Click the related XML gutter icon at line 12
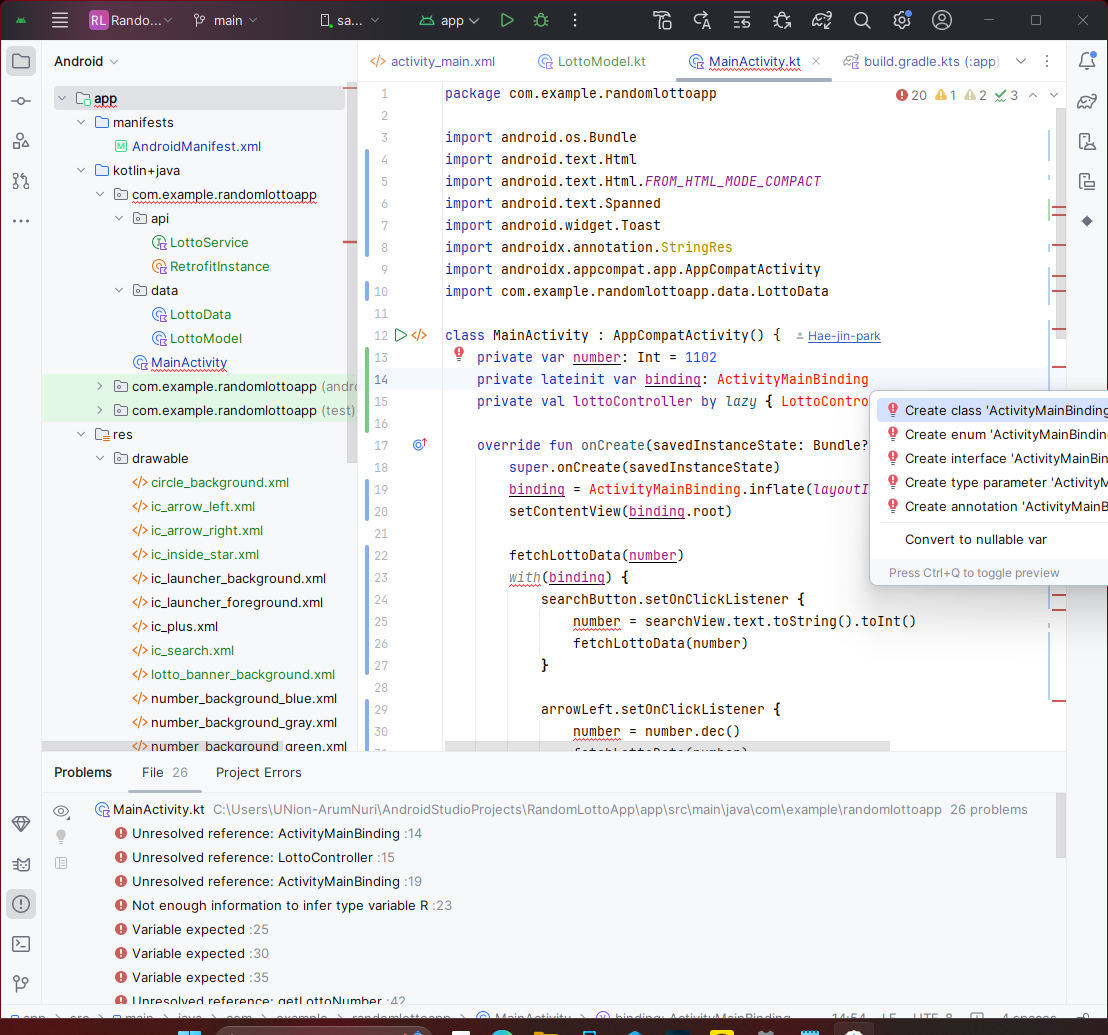The width and height of the screenshot is (1108, 1035). tap(419, 335)
